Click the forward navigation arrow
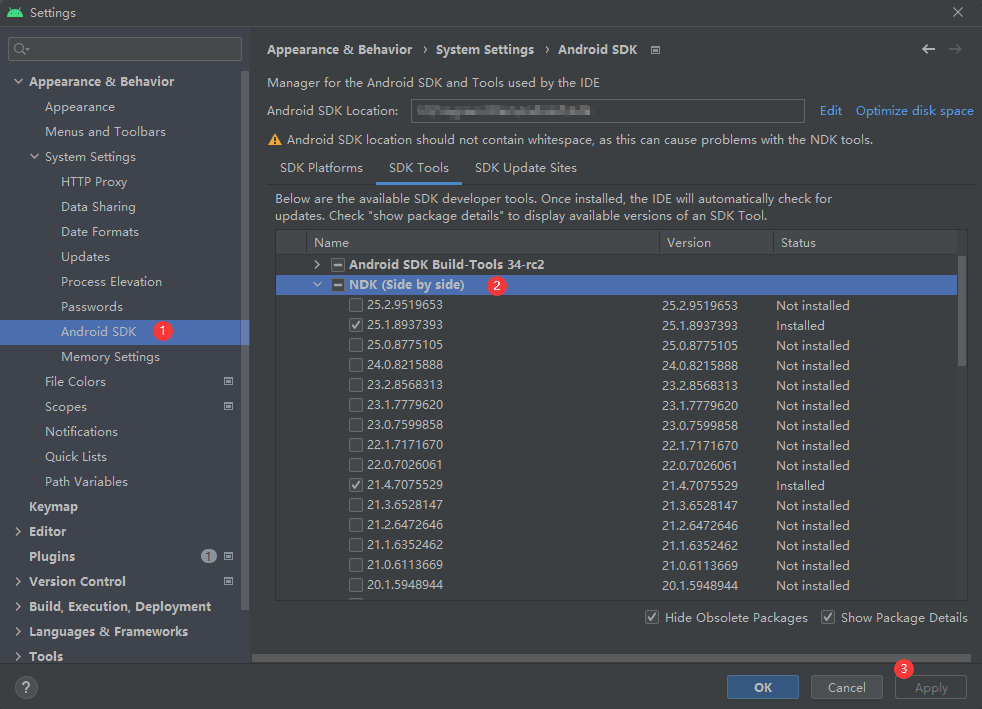 pos(955,49)
